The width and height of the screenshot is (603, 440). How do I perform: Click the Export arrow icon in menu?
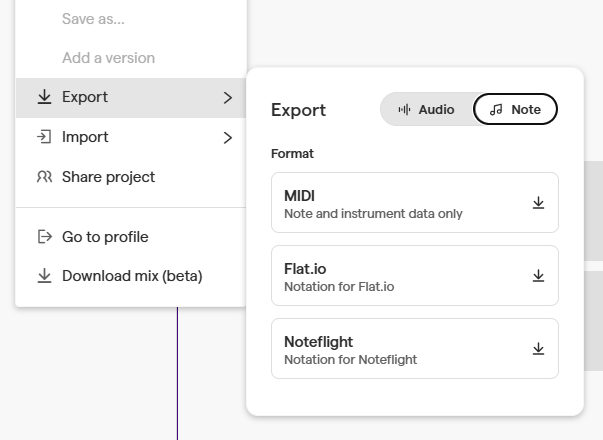pyautogui.click(x=44, y=98)
